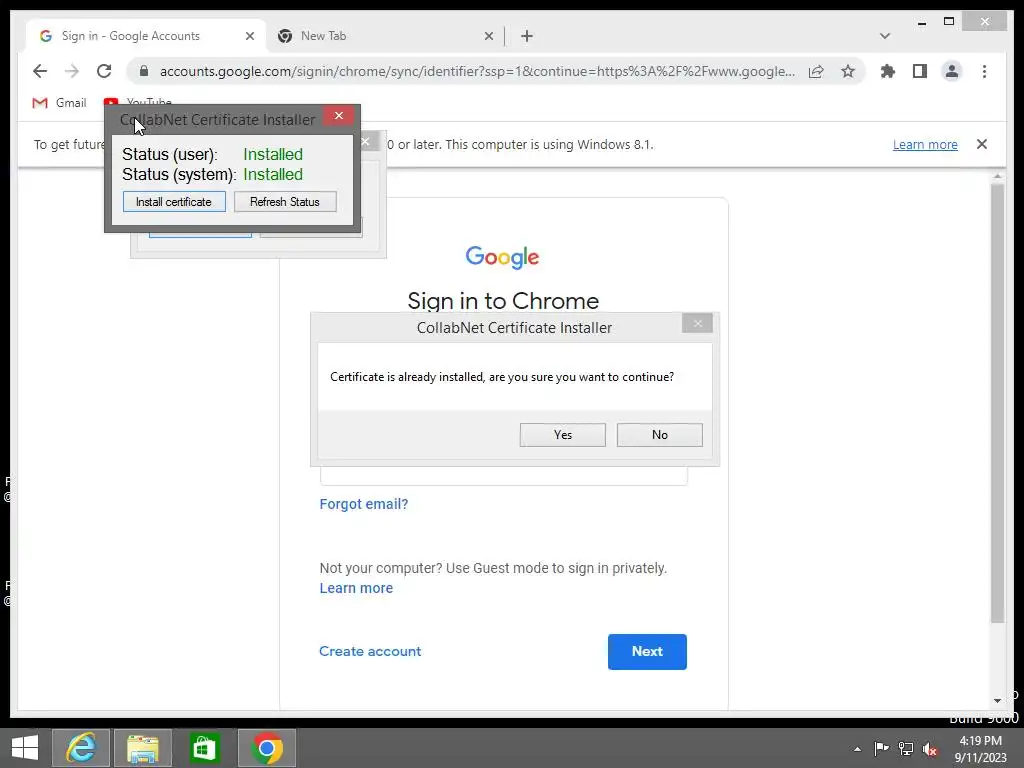1024x768 pixels.
Task: Click Create account link
Action: tap(370, 651)
